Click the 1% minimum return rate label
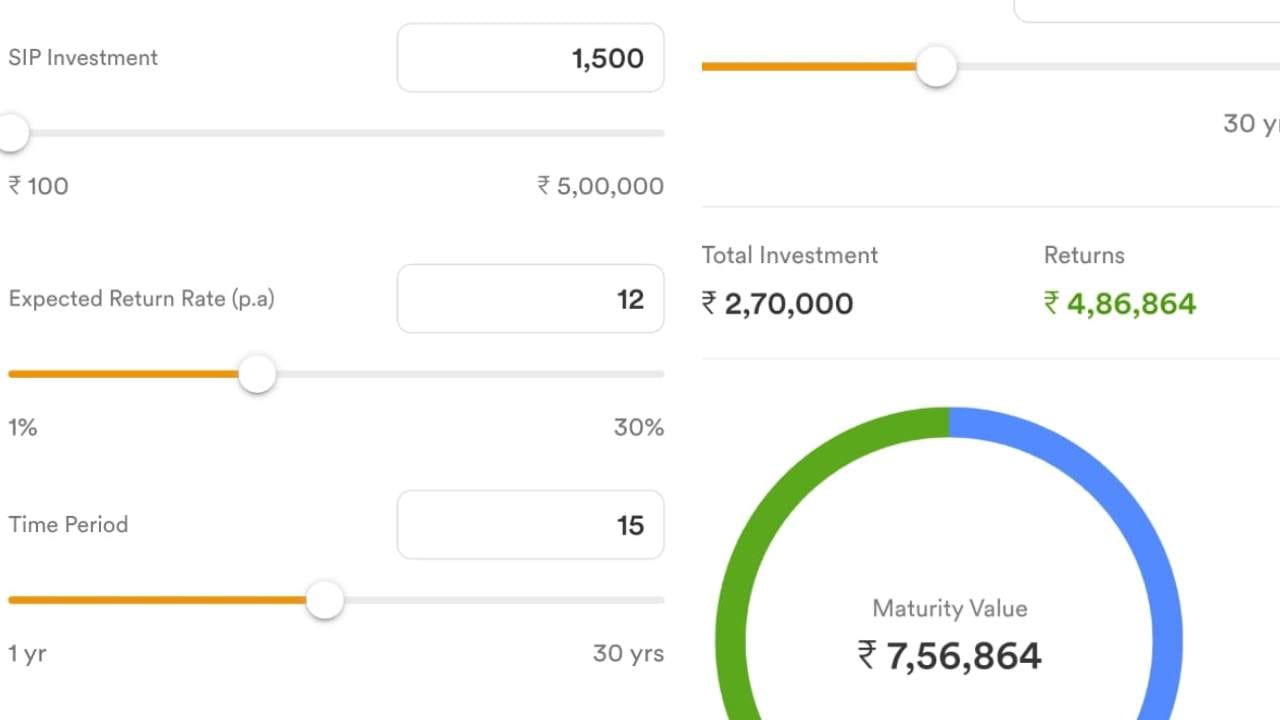Image resolution: width=1280 pixels, height=720 pixels. pyautogui.click(x=23, y=428)
